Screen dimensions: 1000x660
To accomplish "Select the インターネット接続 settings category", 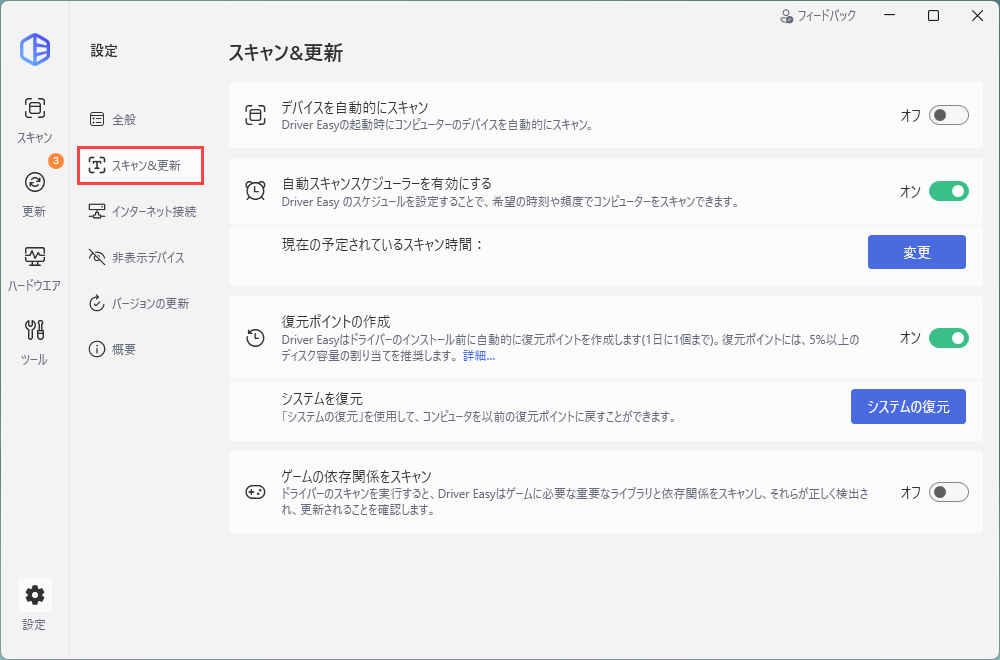I will (142, 212).
